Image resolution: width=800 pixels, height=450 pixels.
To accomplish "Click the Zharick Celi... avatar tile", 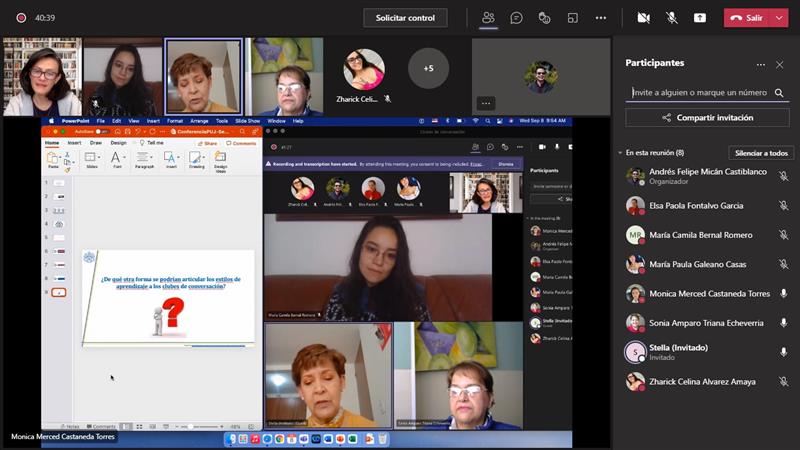I will tap(364, 70).
